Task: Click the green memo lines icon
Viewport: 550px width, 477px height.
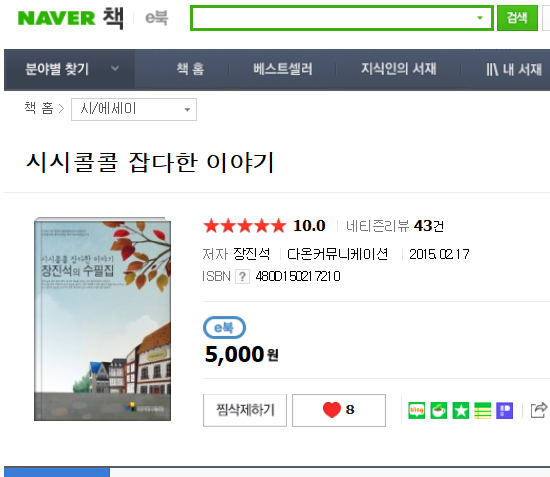Action: click(x=483, y=411)
